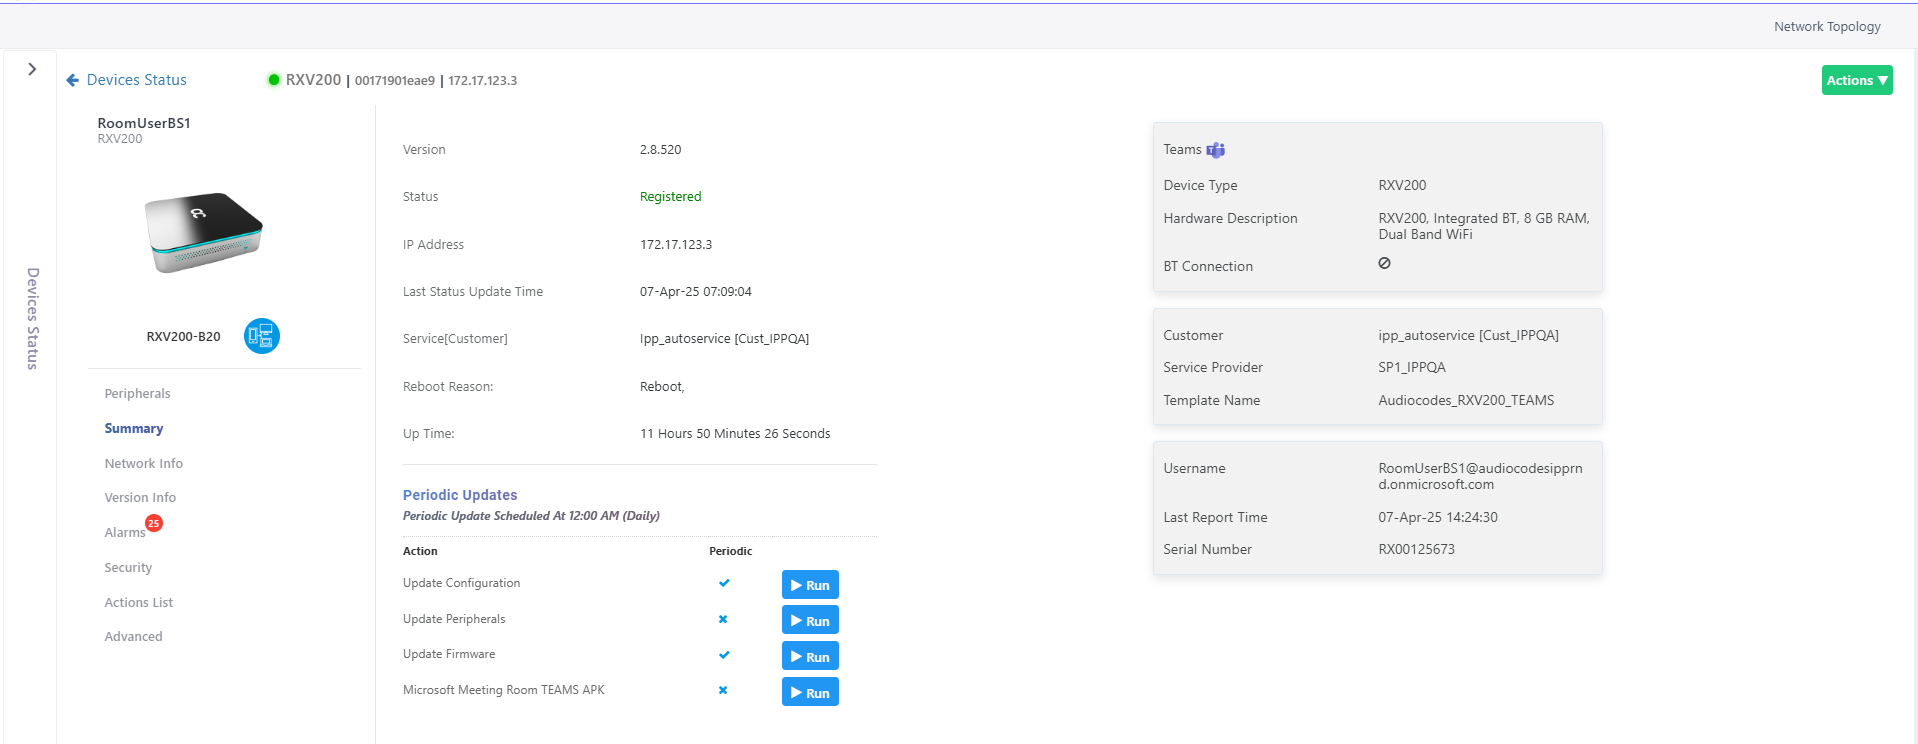Toggle periodic cross for Microsoft Meeting Room APK
The width and height of the screenshot is (1918, 744).
[723, 690]
